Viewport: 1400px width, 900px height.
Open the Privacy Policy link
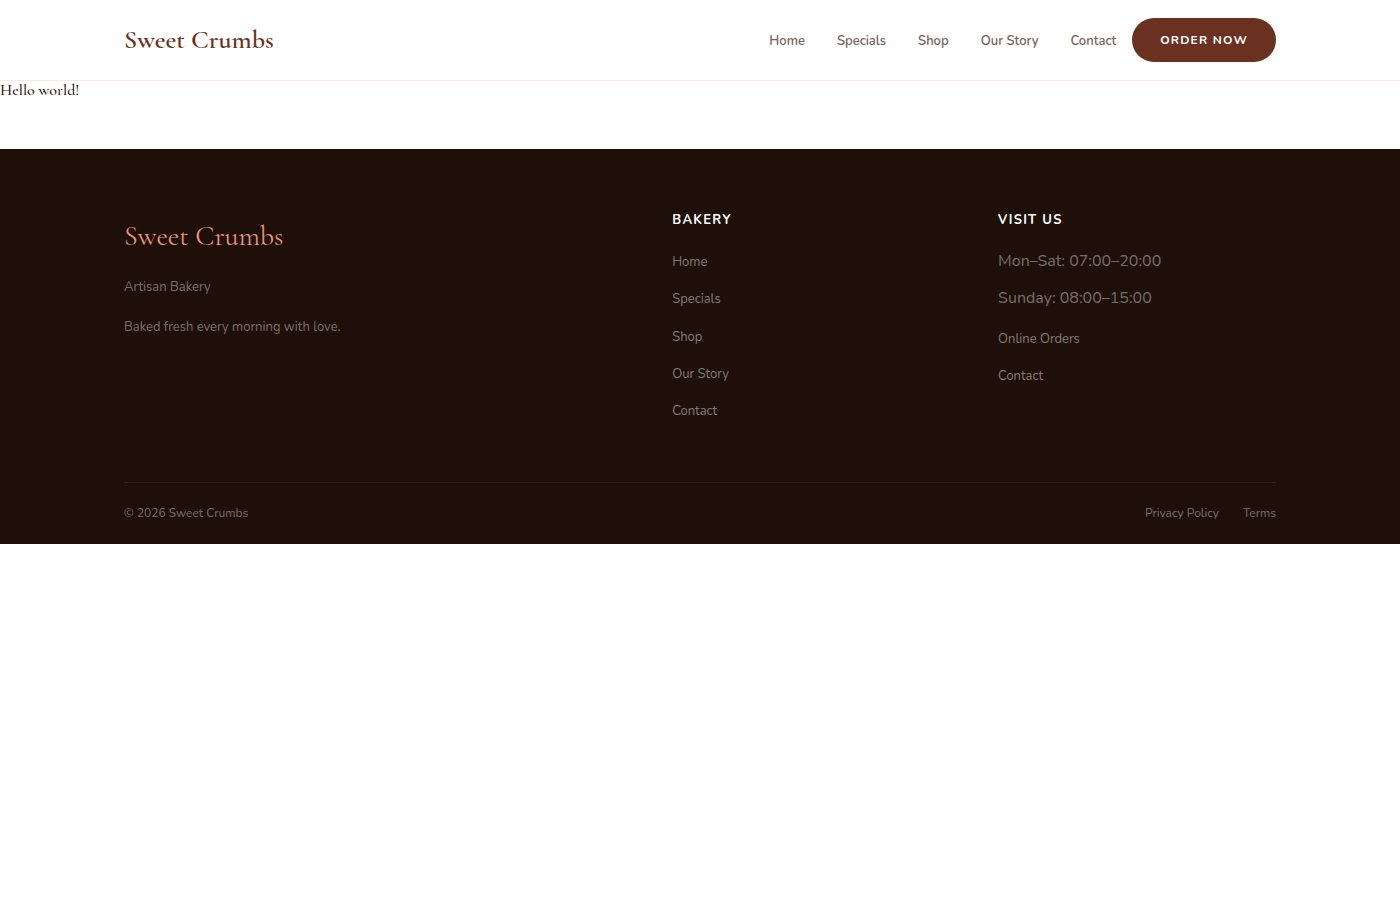coord(1182,513)
